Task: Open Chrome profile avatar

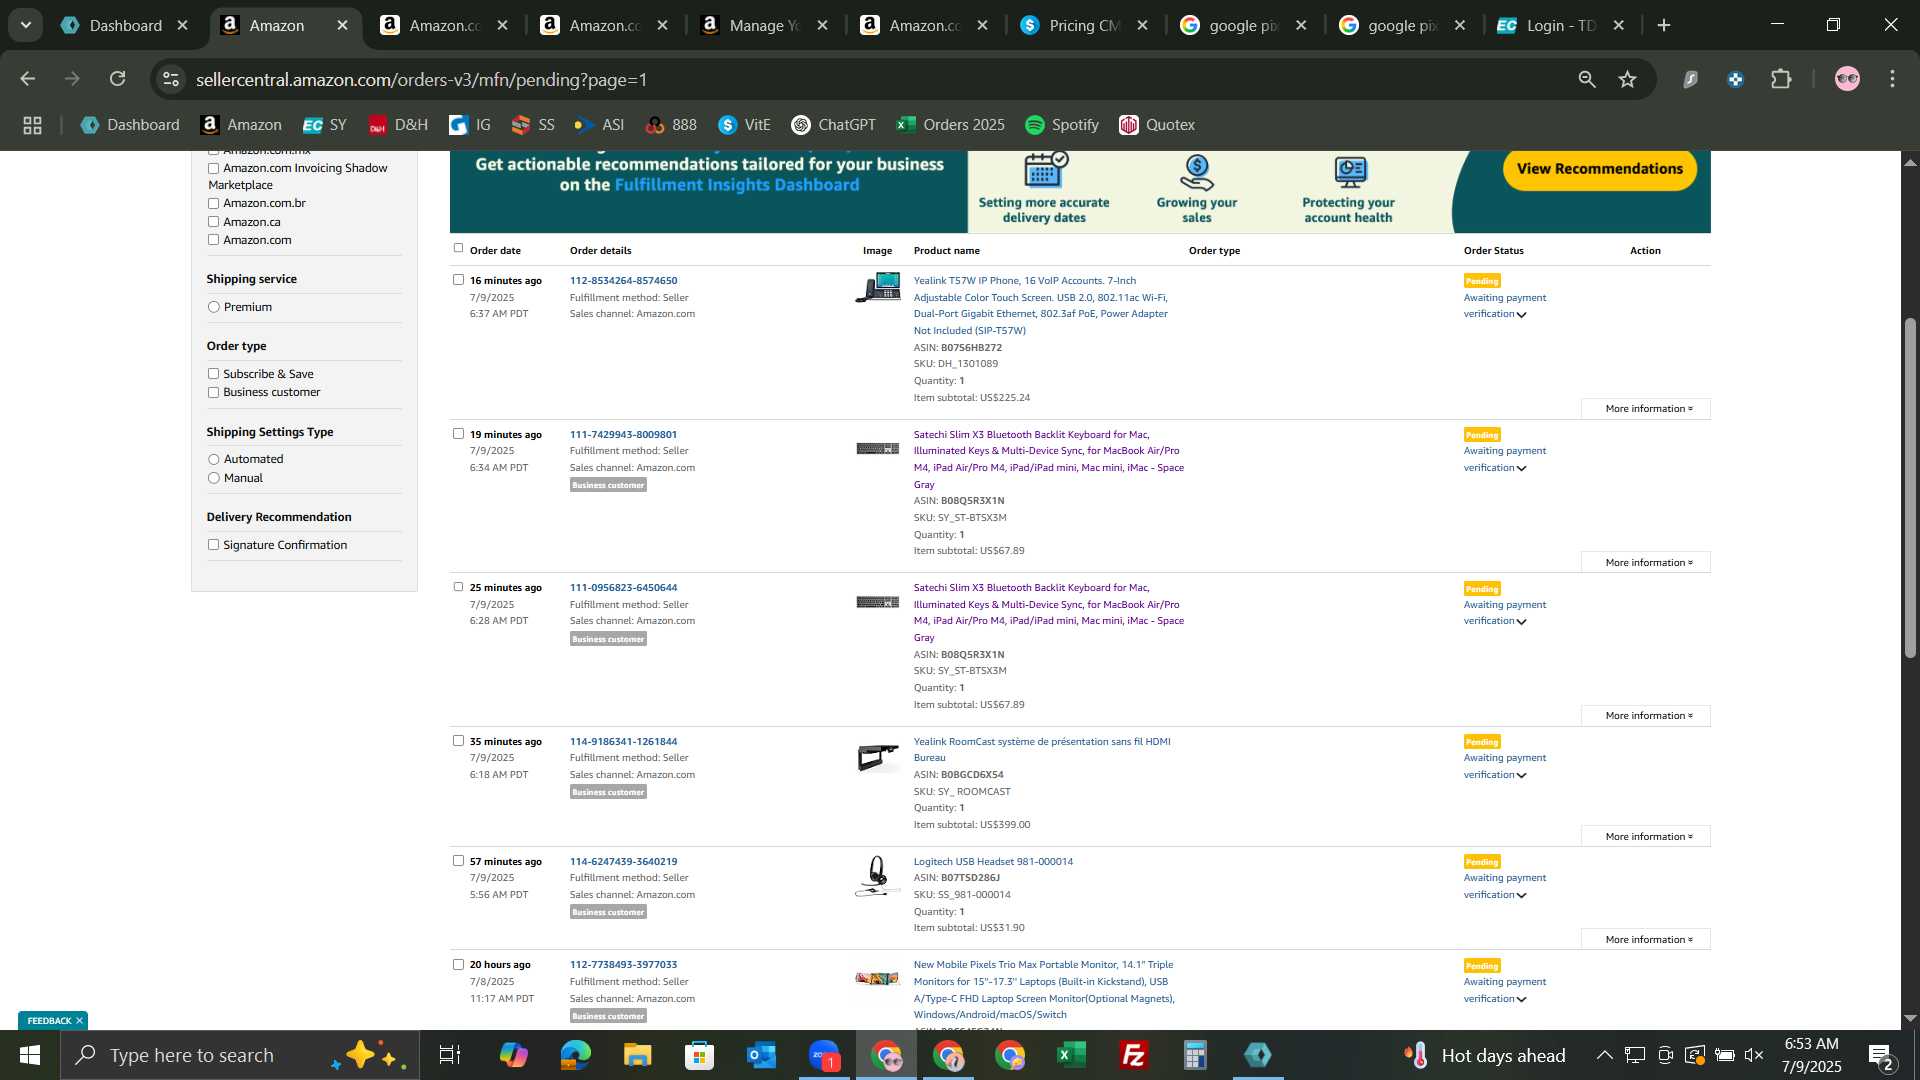Action: [x=1847, y=79]
